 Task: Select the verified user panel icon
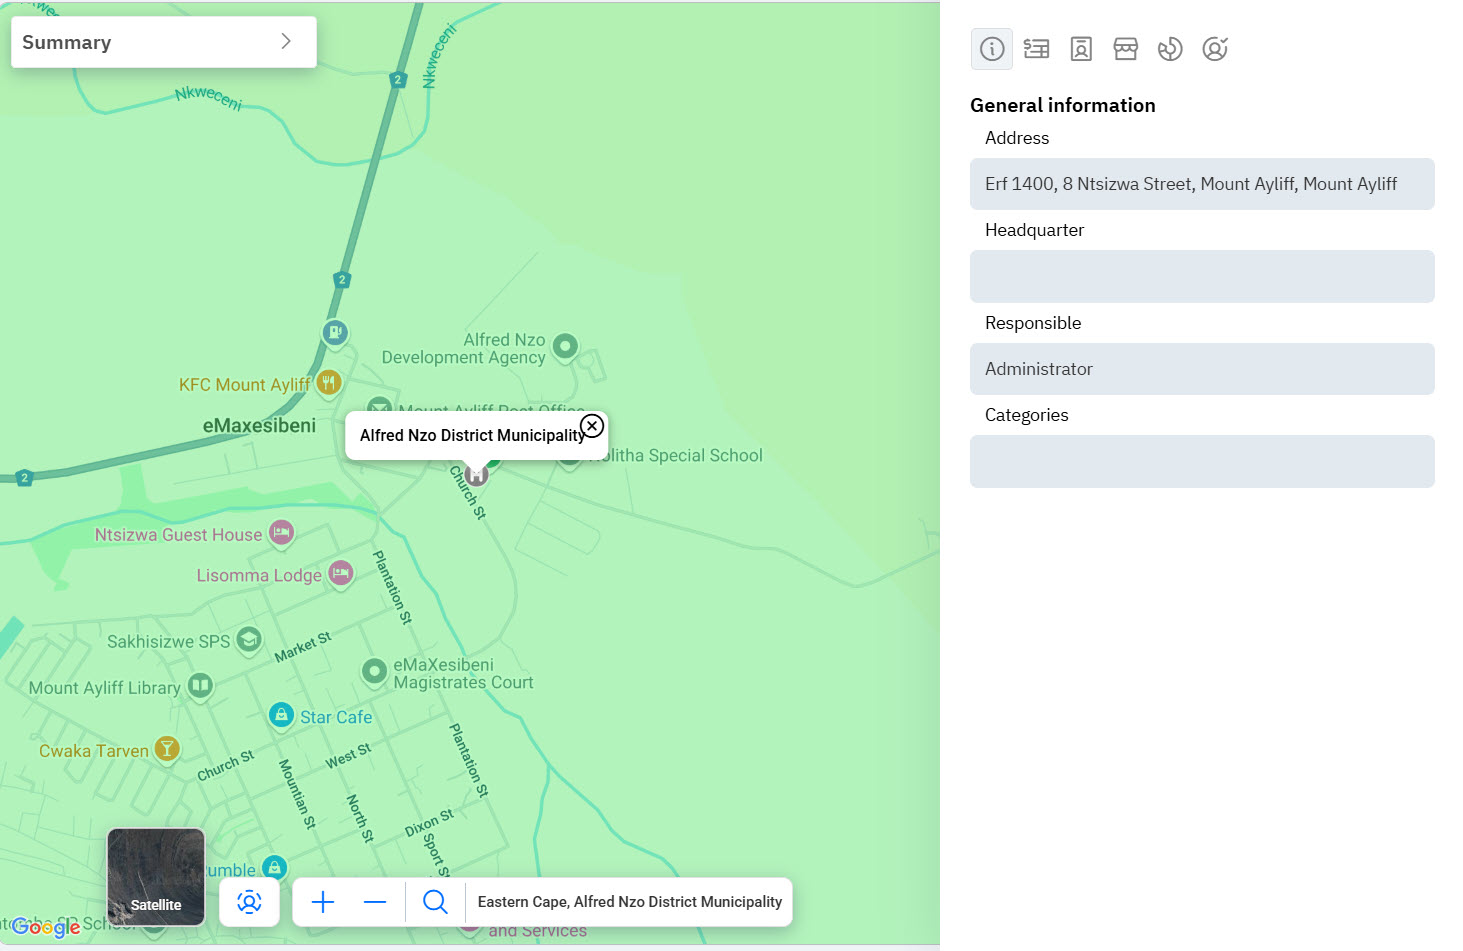(x=1215, y=48)
